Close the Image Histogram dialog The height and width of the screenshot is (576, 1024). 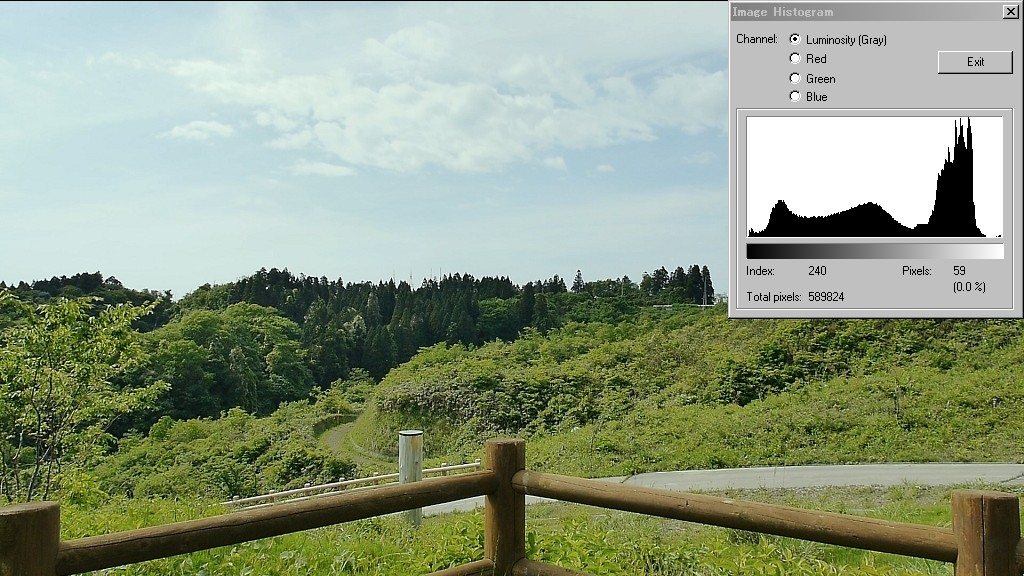(x=1010, y=11)
